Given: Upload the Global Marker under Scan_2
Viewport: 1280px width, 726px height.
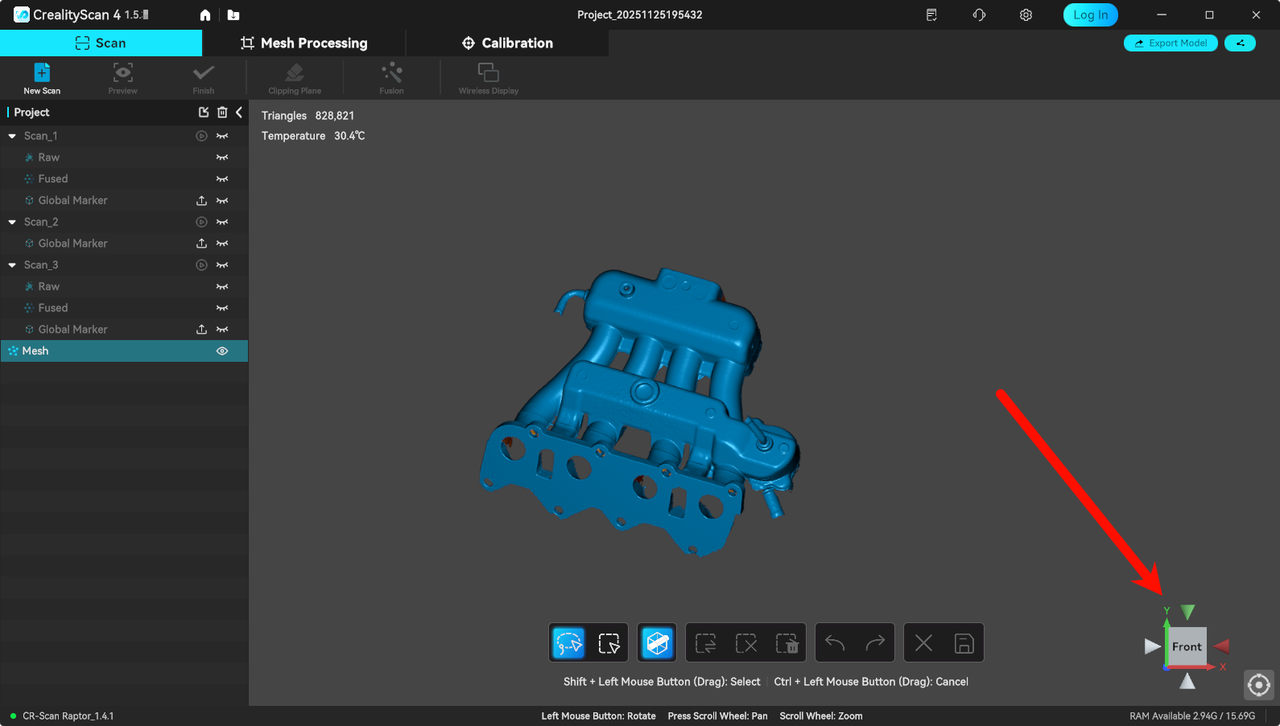Looking at the screenshot, I should click(x=201, y=243).
